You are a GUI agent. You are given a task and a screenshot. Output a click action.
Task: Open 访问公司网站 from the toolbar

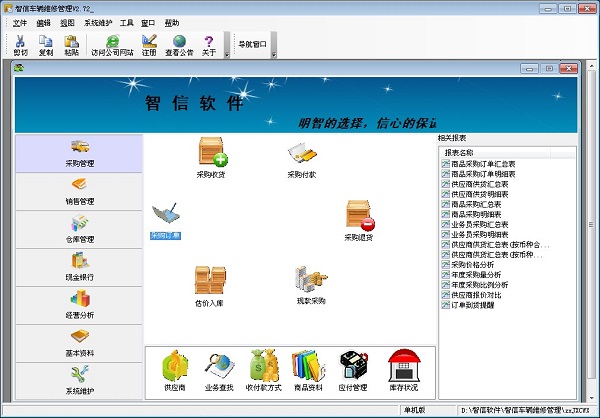[x=112, y=45]
